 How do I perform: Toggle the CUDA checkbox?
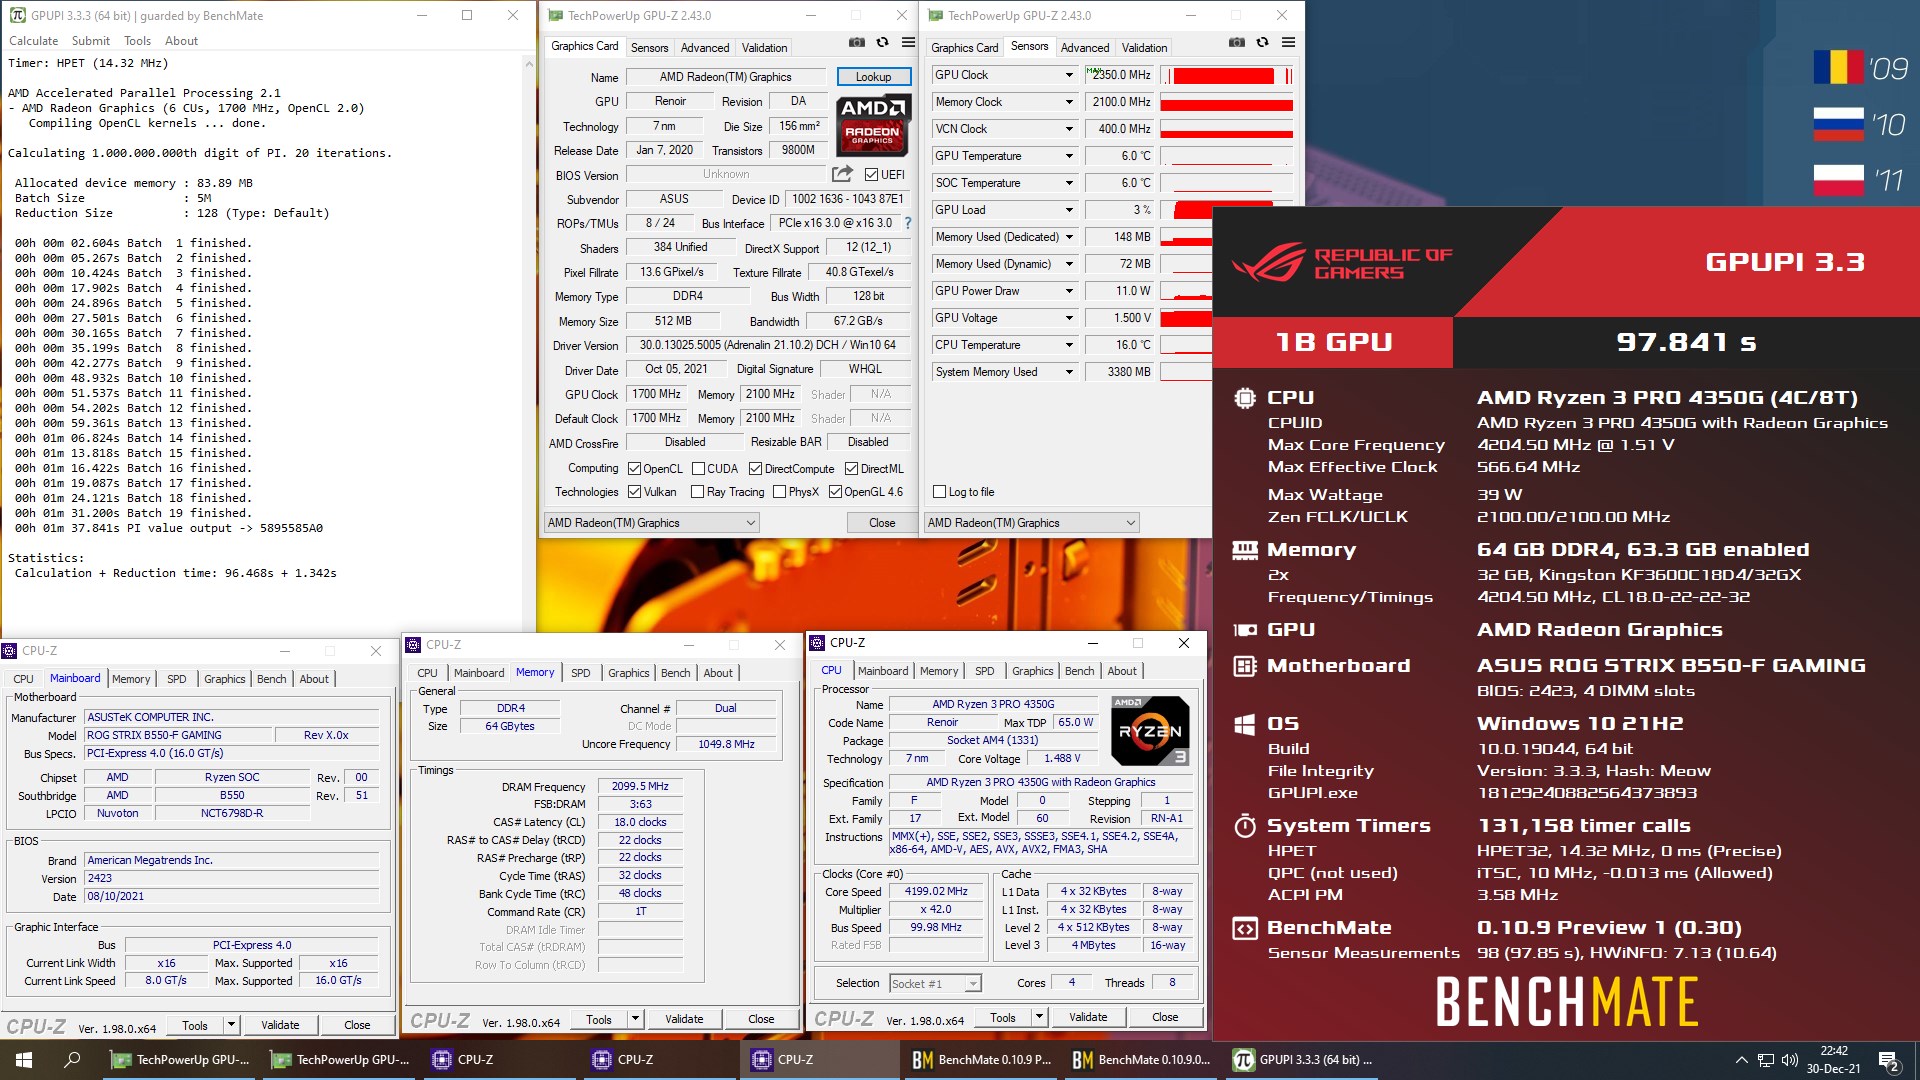pos(697,468)
